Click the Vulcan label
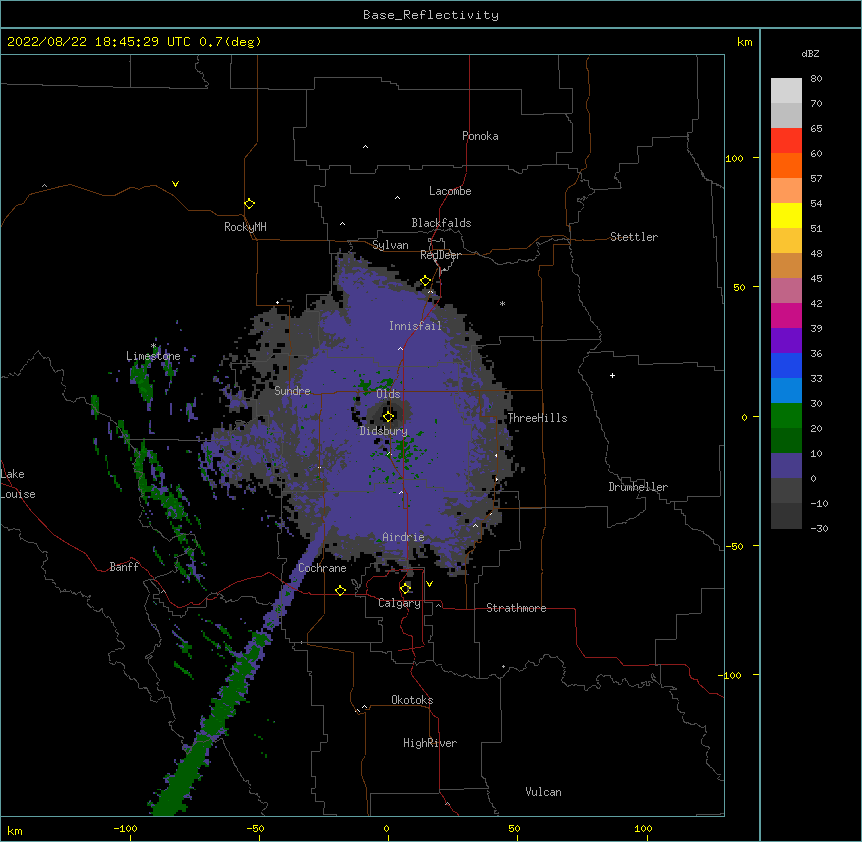The width and height of the screenshot is (862, 842). click(543, 792)
